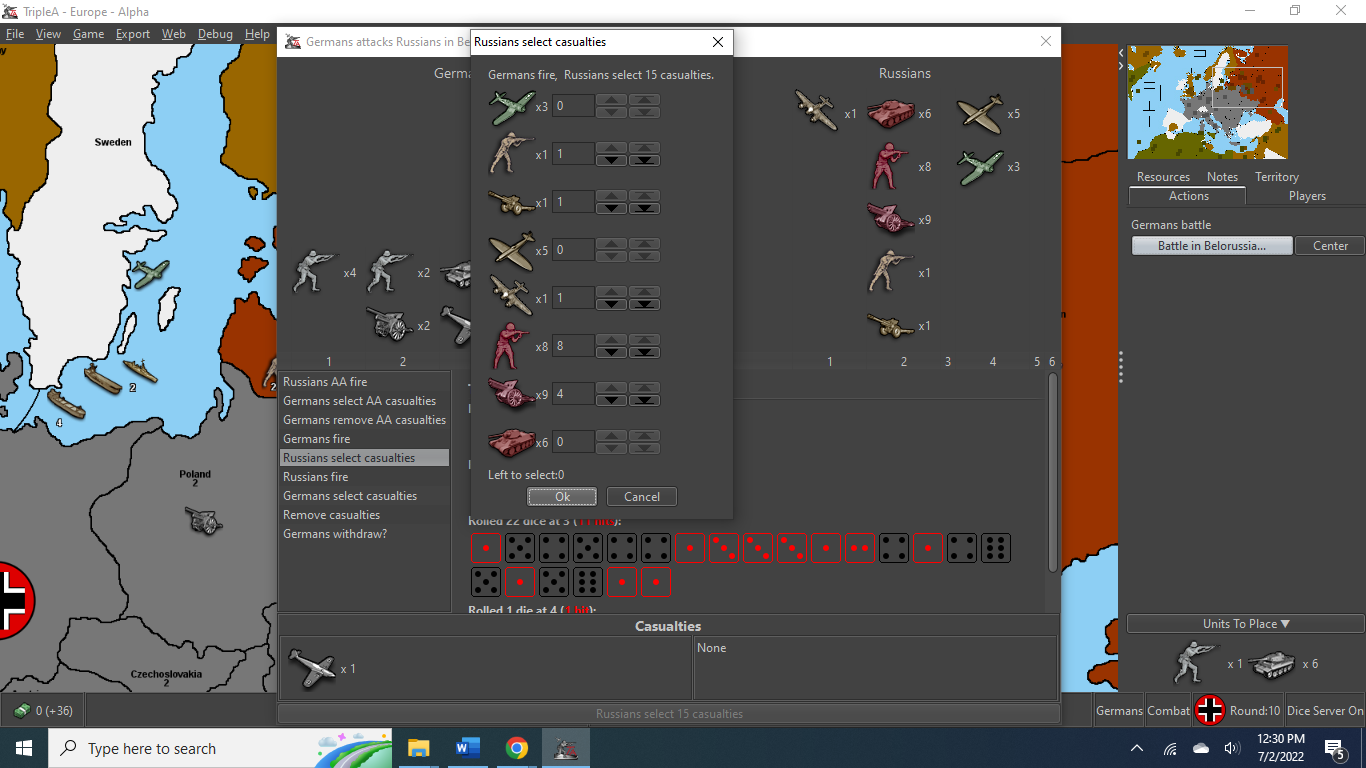
Task: Close the Russians select casualties dialog
Action: click(717, 42)
